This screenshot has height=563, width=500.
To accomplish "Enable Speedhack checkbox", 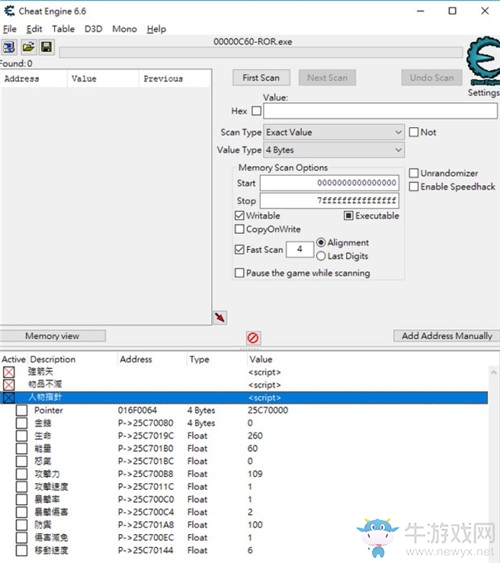I will (x=414, y=187).
